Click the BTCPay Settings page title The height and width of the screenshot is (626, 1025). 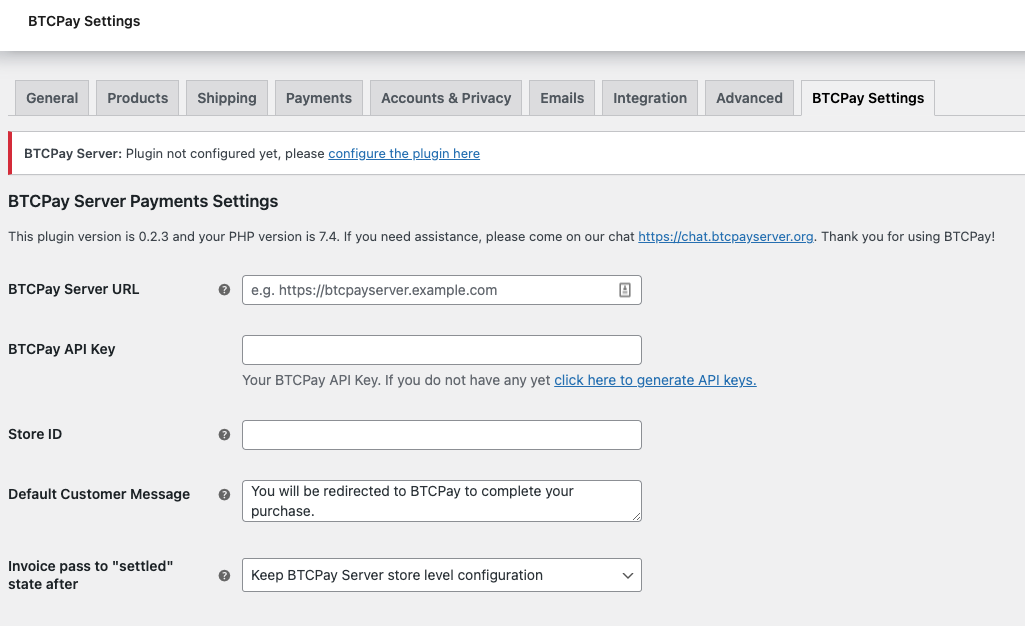pos(84,21)
